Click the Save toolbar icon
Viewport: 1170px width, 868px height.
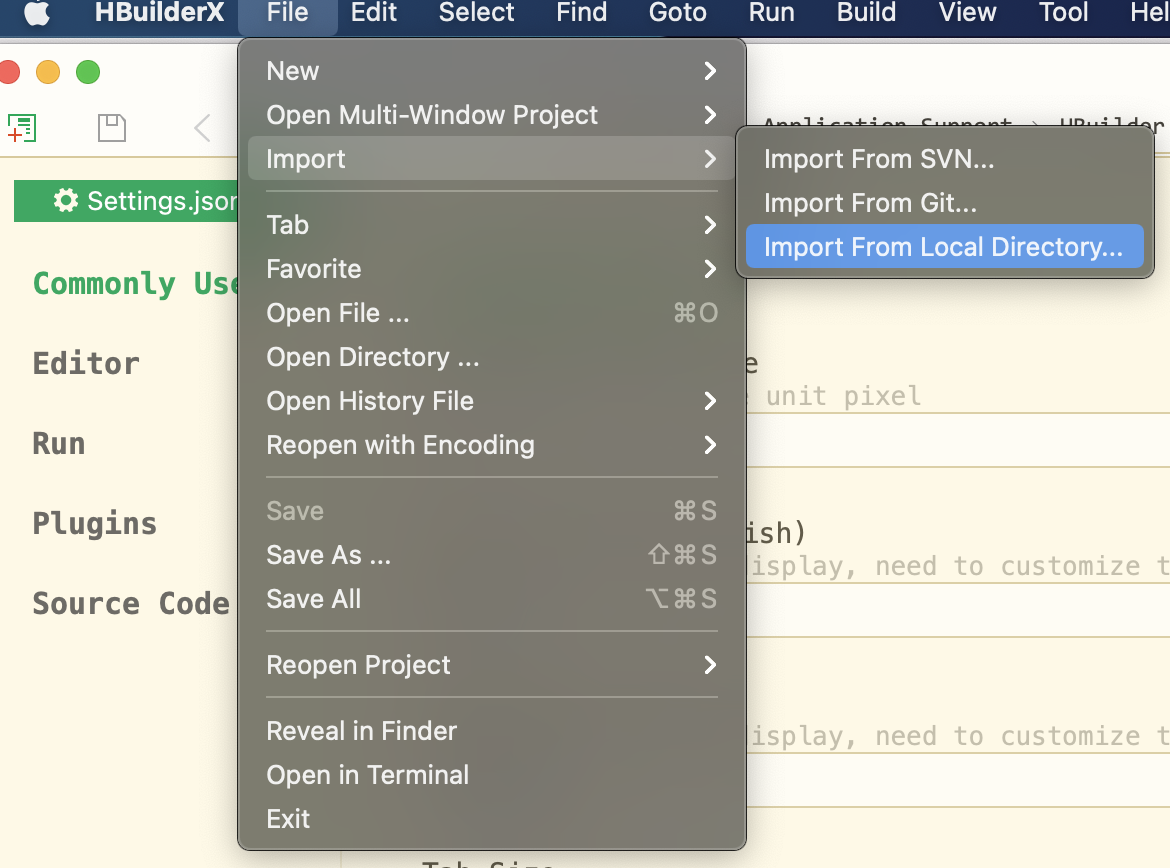coord(111,127)
